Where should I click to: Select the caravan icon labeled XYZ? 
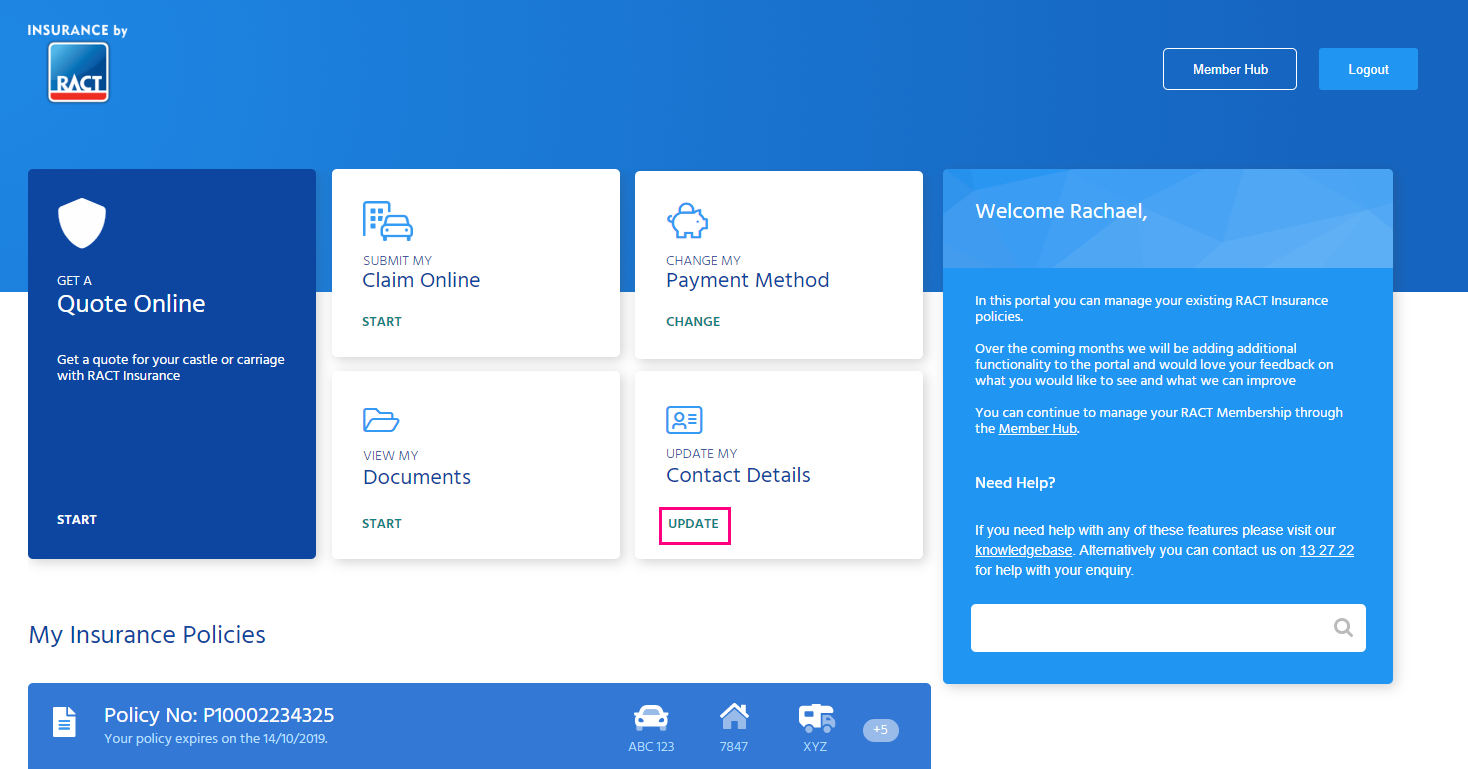click(816, 718)
